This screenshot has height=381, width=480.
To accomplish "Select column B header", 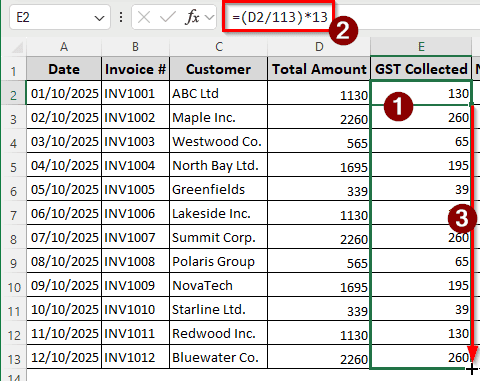I will pyautogui.click(x=135, y=47).
